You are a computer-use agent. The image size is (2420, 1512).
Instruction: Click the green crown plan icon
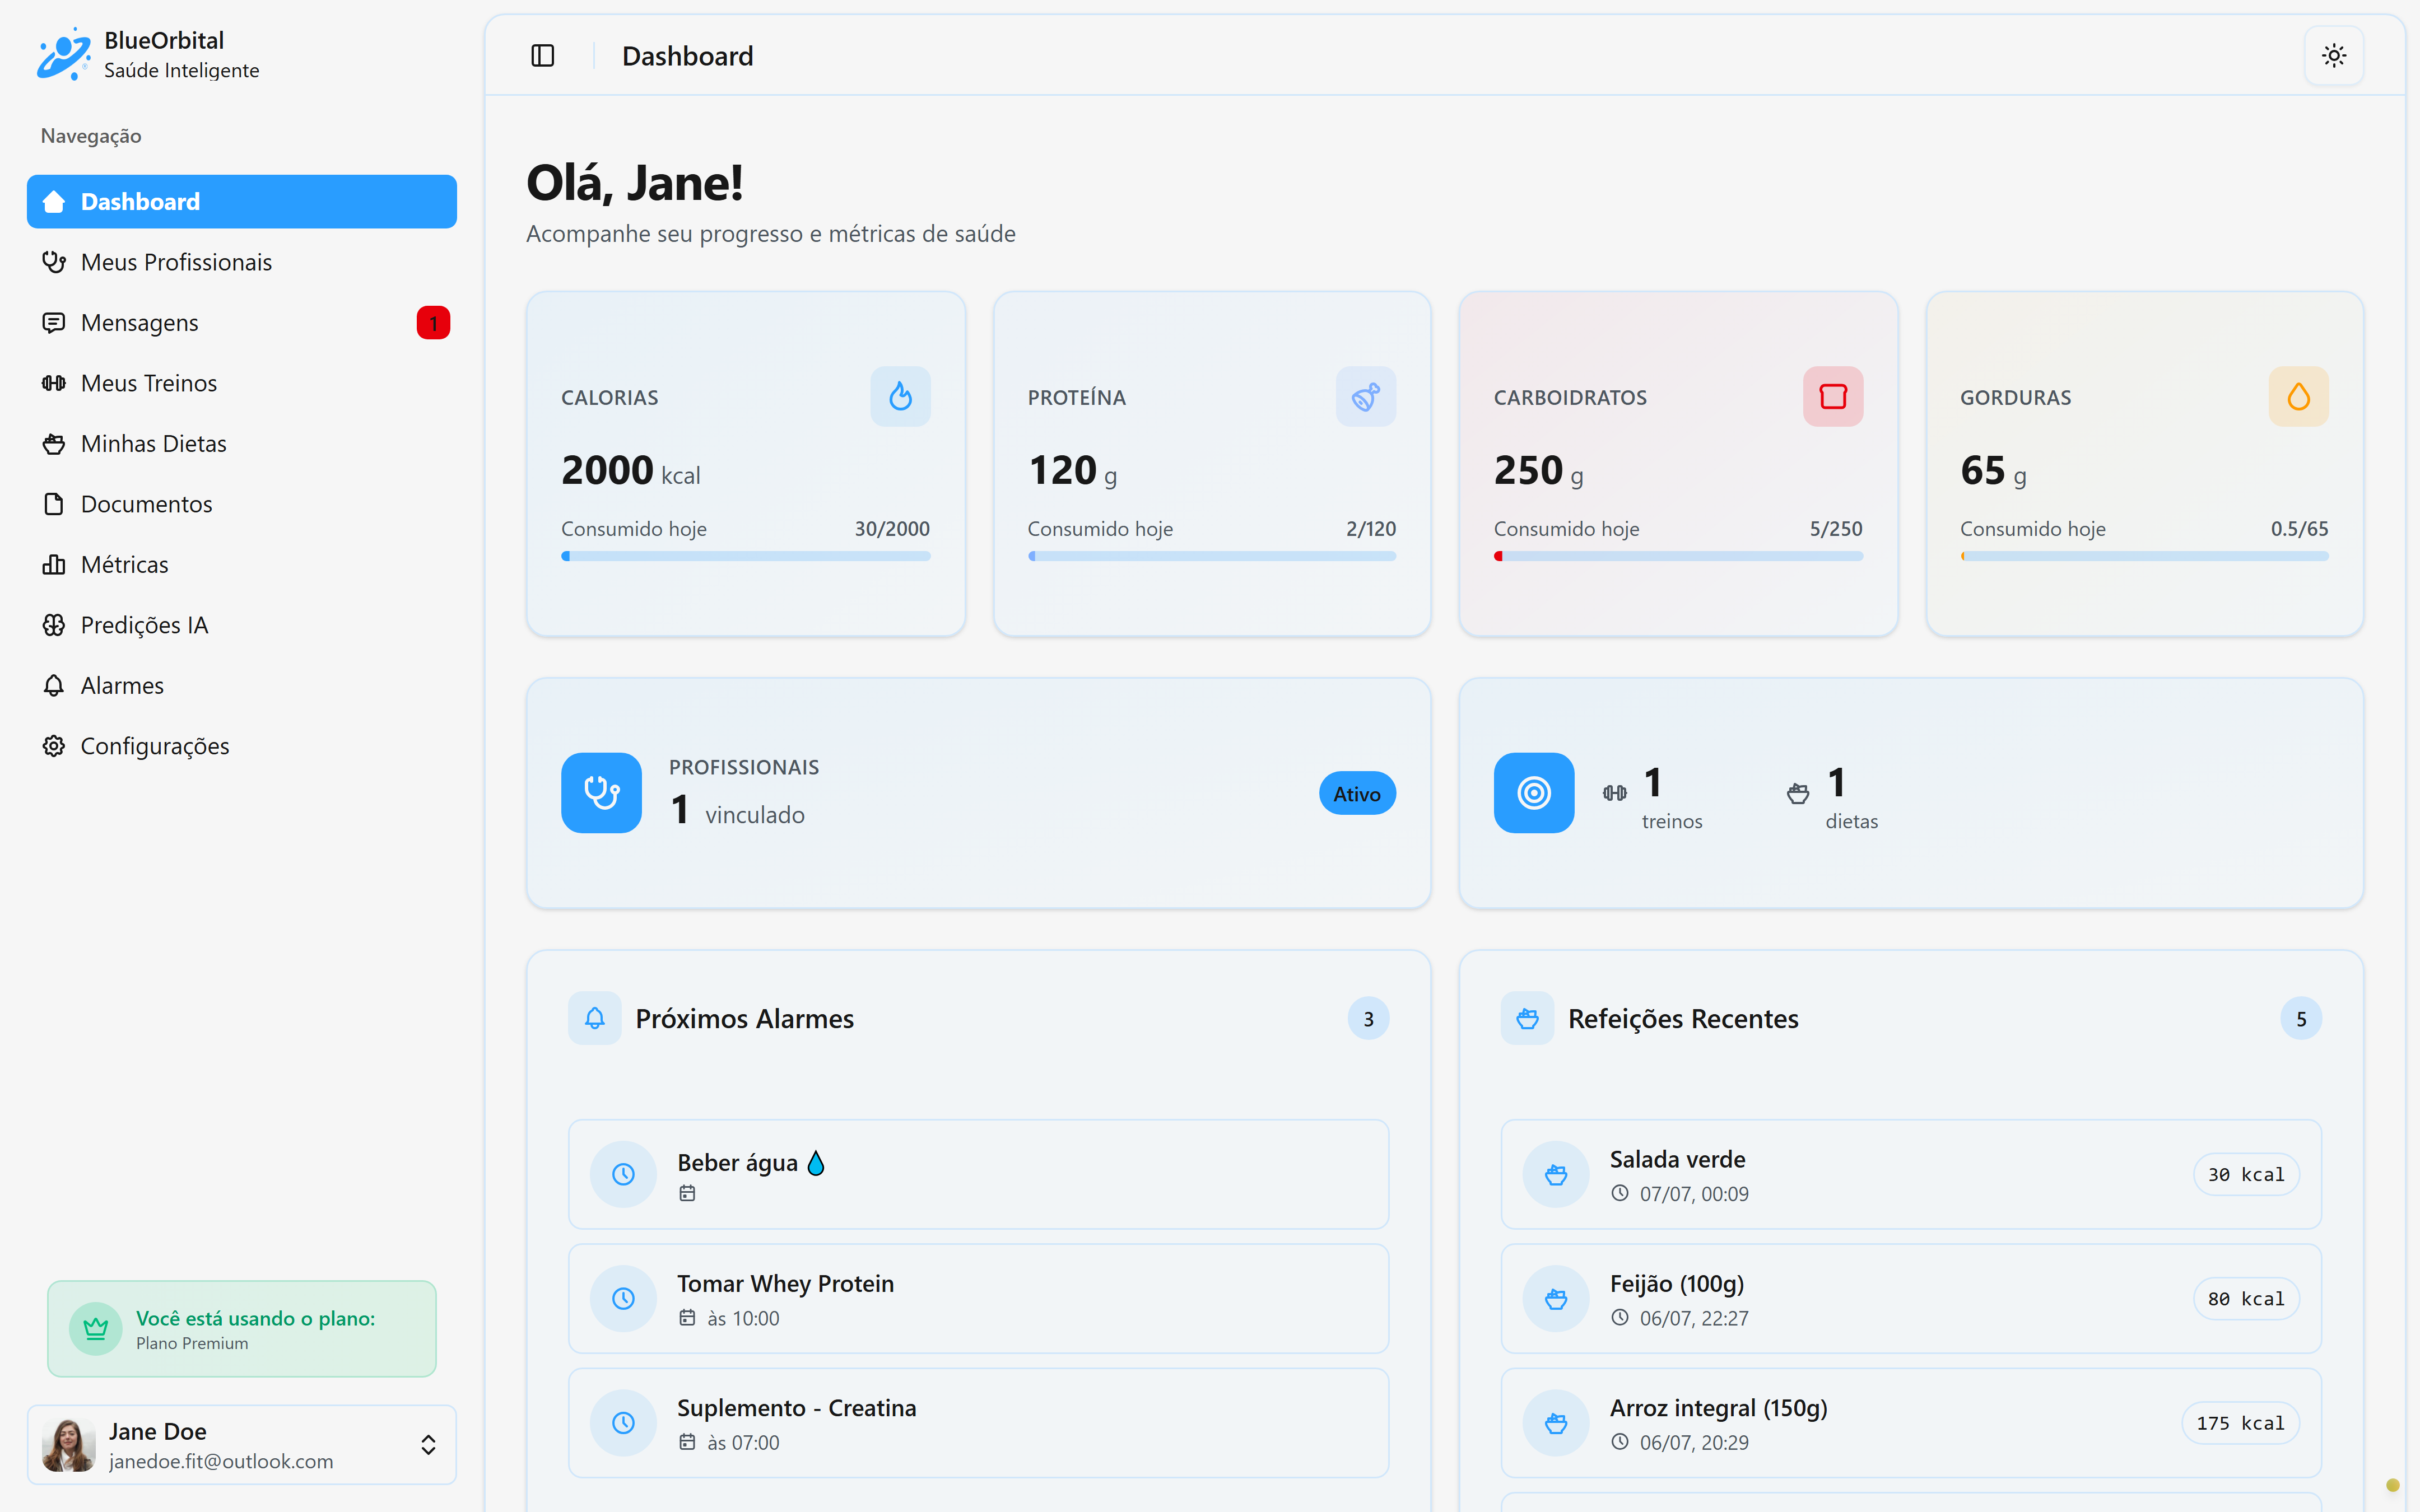tap(96, 1329)
